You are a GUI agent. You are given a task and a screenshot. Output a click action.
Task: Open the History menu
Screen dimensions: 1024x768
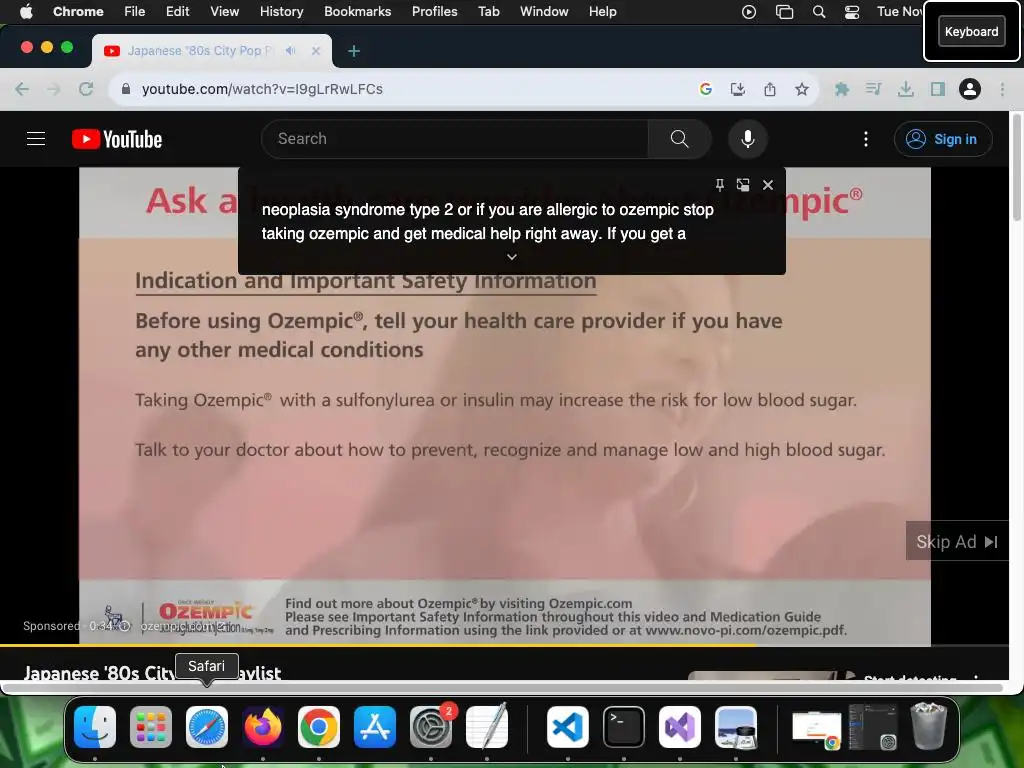281,11
